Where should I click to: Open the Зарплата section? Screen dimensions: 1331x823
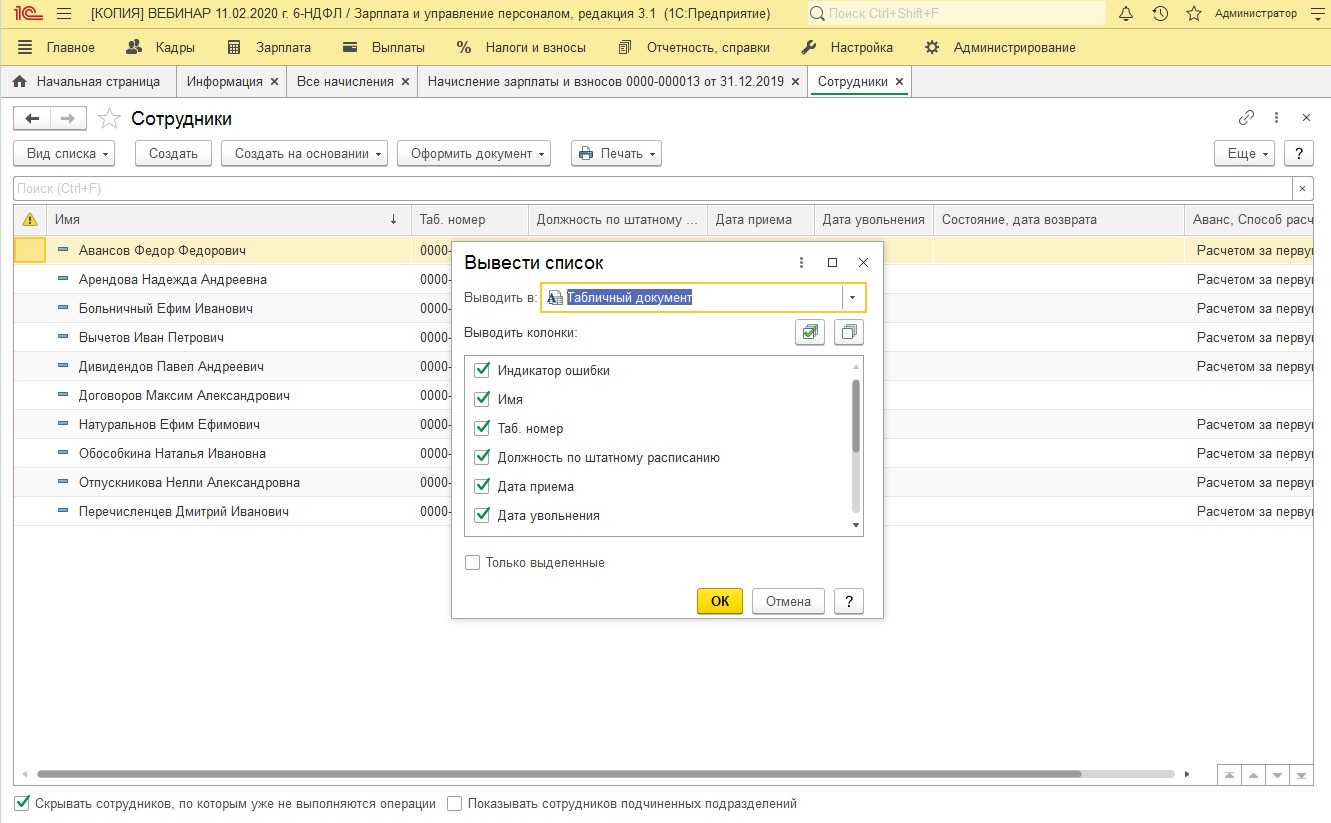click(x=269, y=47)
